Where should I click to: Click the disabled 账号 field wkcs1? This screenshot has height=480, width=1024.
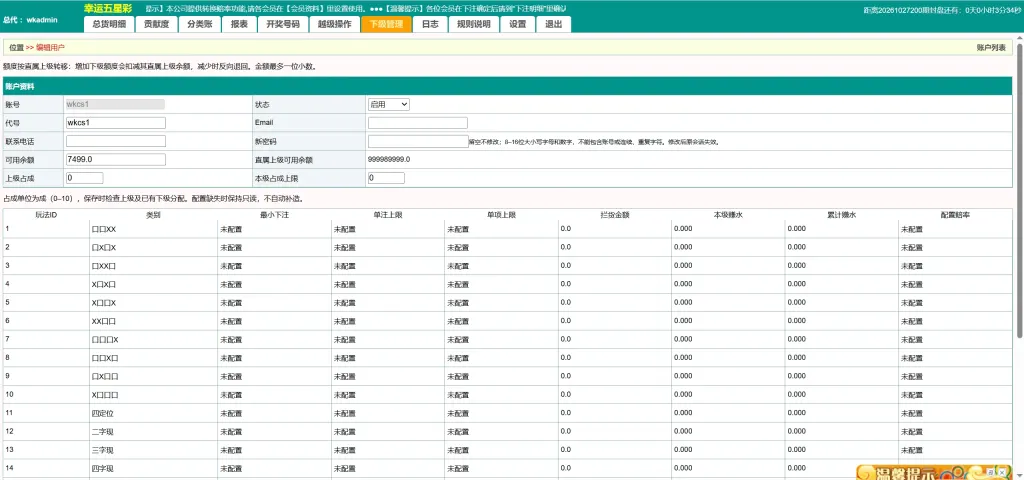click(x=115, y=104)
